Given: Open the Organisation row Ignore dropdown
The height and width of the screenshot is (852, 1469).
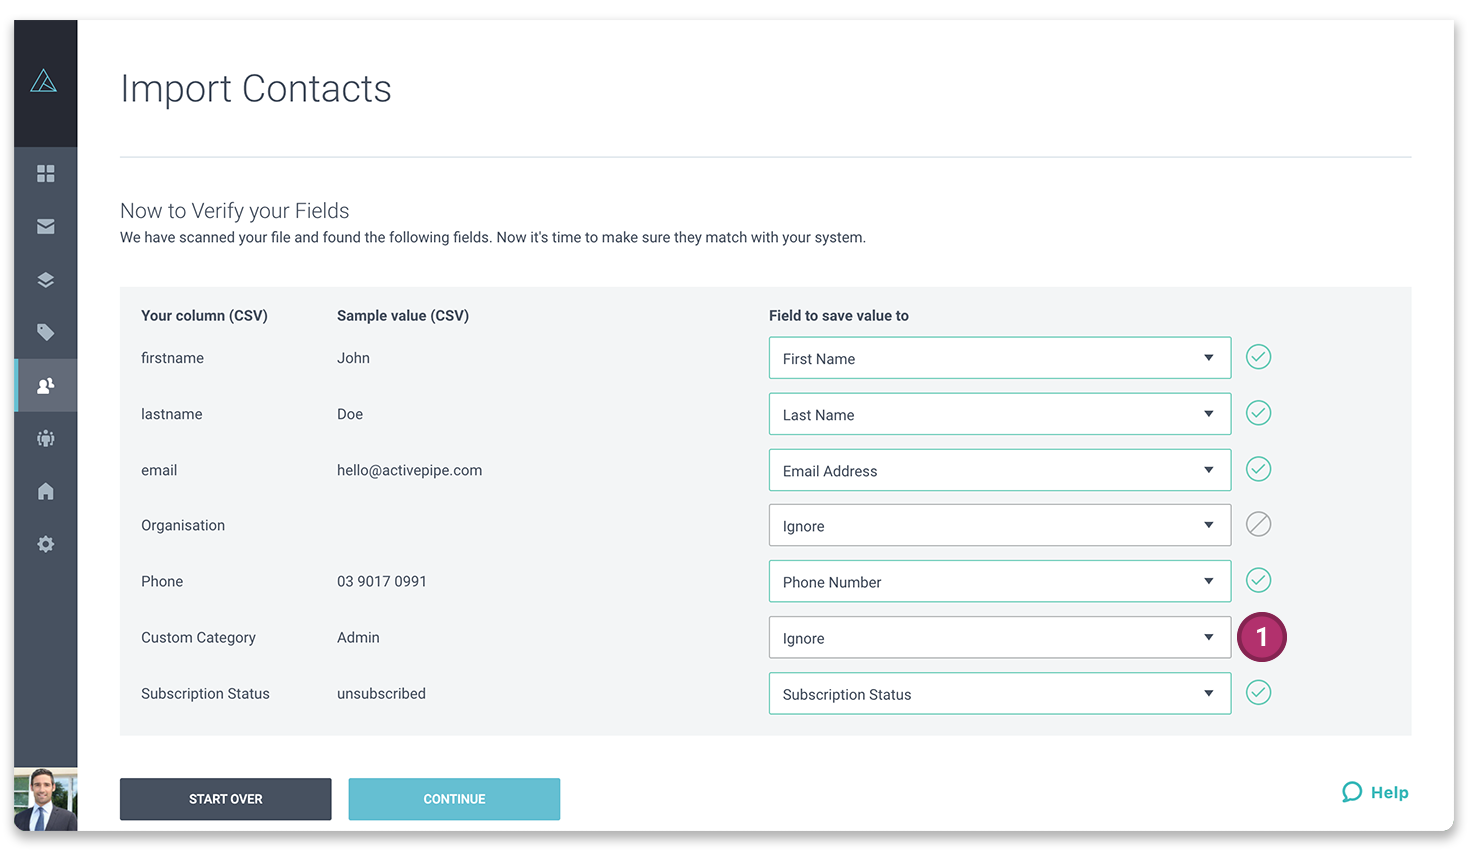Looking at the screenshot, I should pos(1000,525).
